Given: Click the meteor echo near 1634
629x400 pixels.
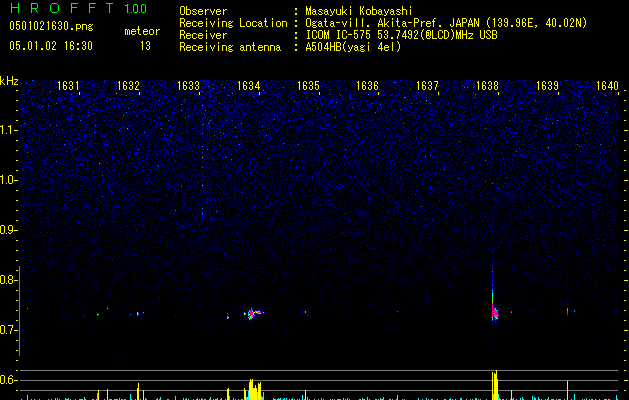Looking at the screenshot, I should click(x=253, y=313).
